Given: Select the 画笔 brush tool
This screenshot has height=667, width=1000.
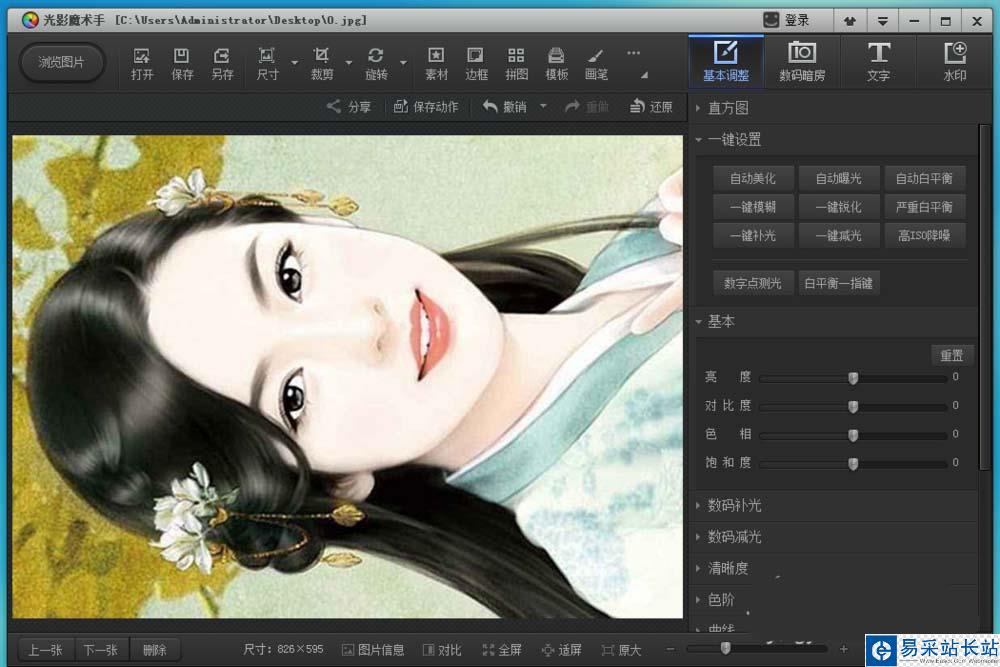Looking at the screenshot, I should point(596,63).
